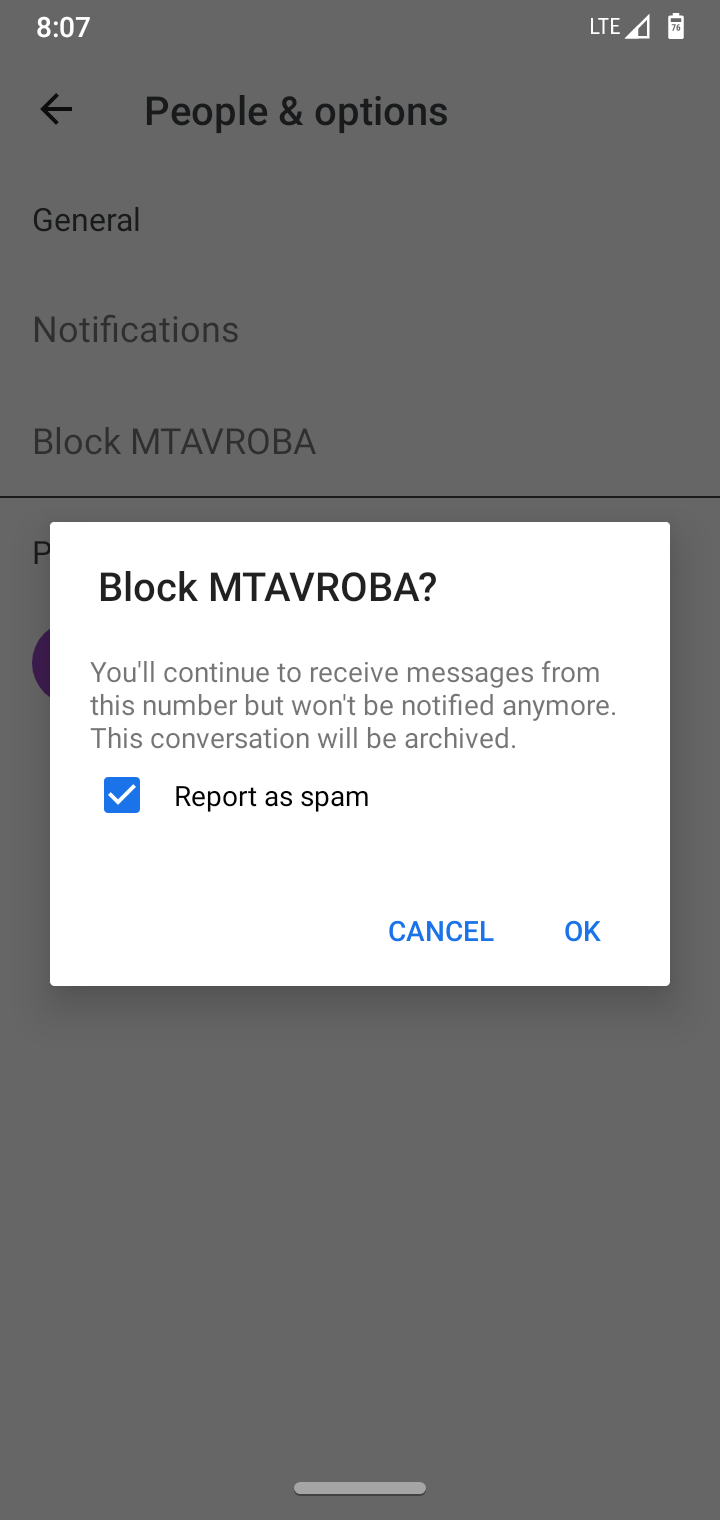
Task: Uncheck the Report as spam checkbox
Action: 122,796
